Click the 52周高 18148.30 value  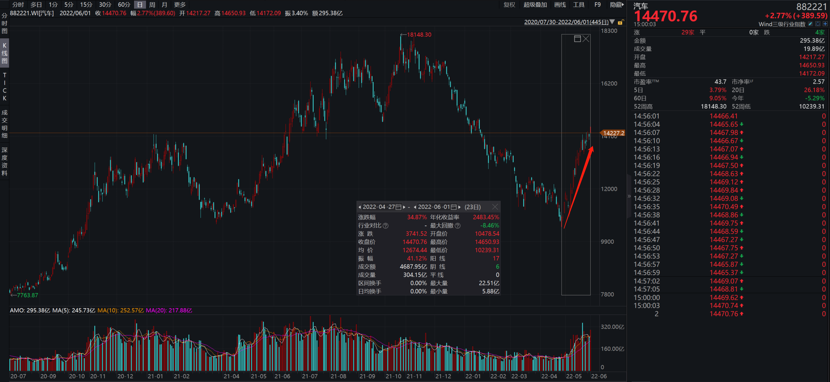[x=714, y=106]
